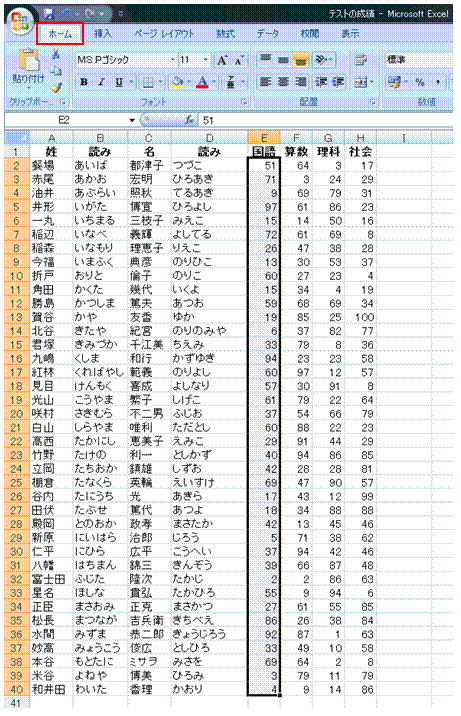Toggle italic formatting

pos(101,82)
